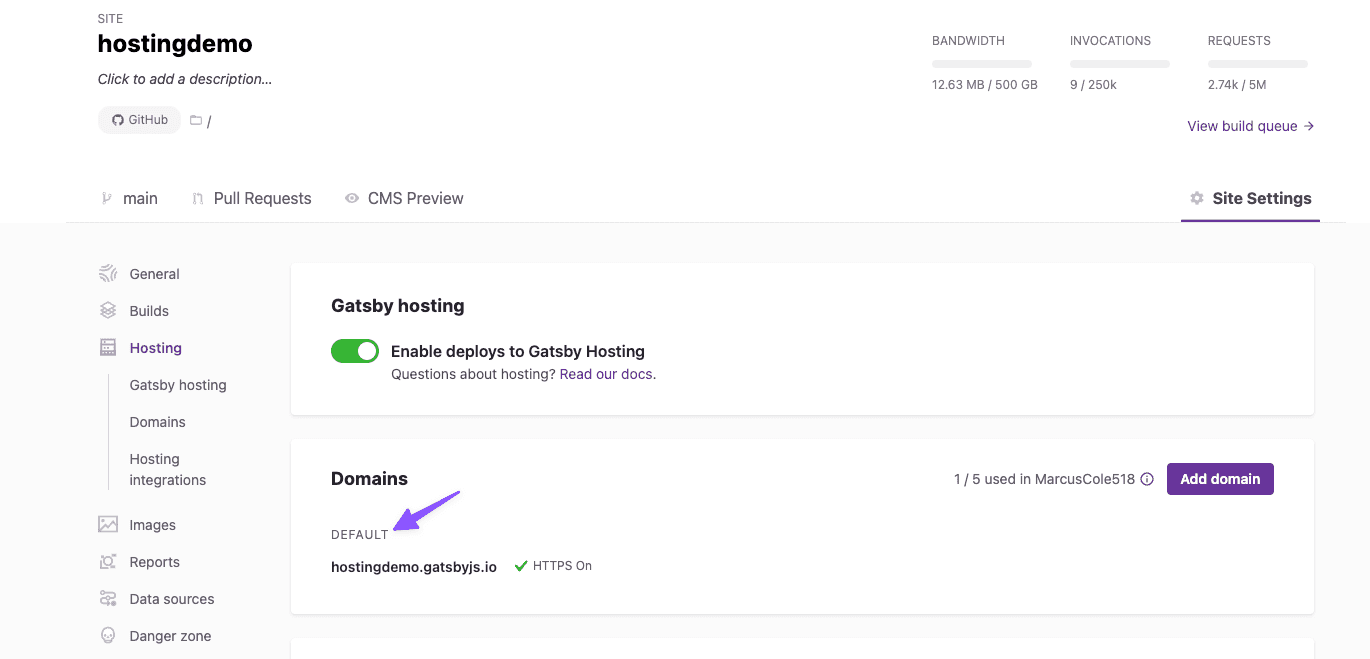Image resolution: width=1370 pixels, height=659 pixels.
Task: Click the bandwidth usage progress bar
Action: pyautogui.click(x=981, y=64)
